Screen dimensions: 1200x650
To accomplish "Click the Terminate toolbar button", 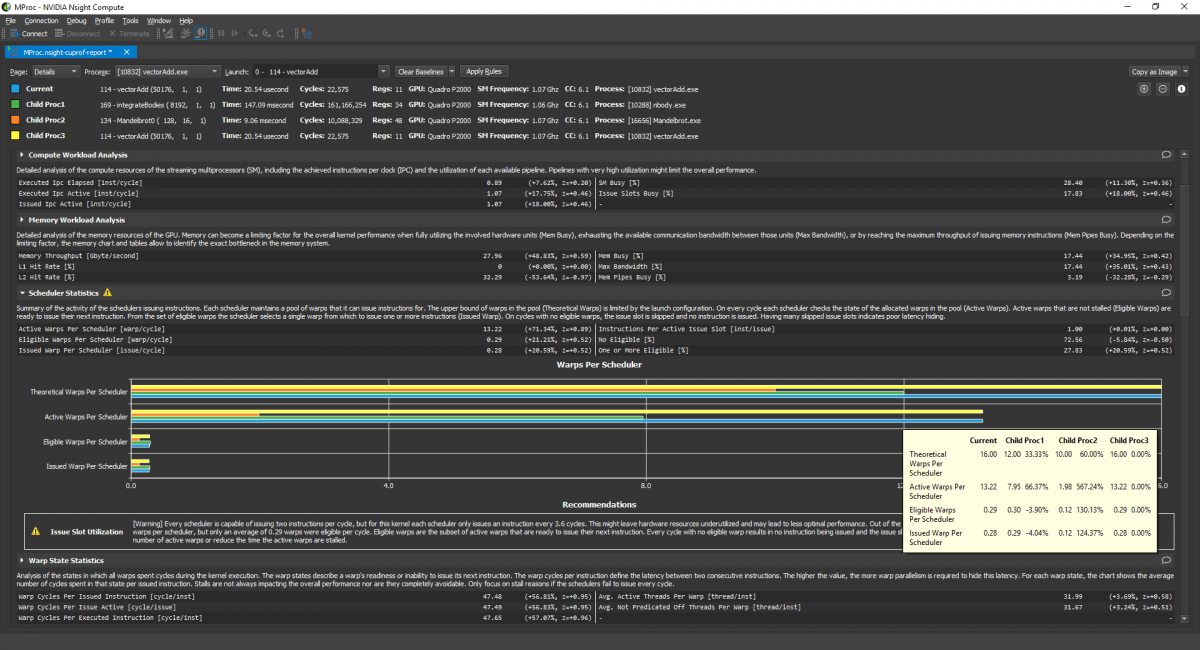I will [x=129, y=33].
